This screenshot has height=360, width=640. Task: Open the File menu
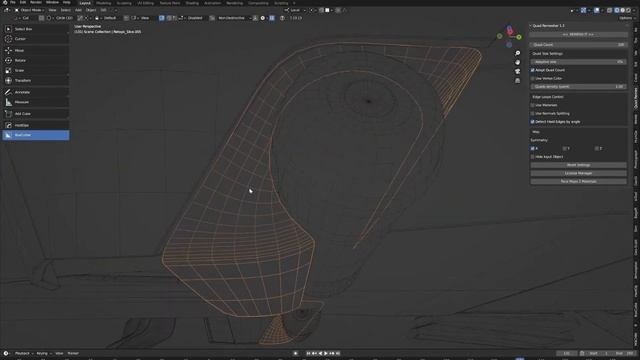[x=13, y=2]
